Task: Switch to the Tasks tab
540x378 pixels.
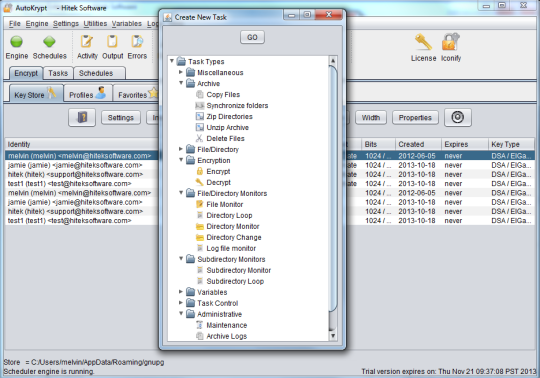Action: 58,73
